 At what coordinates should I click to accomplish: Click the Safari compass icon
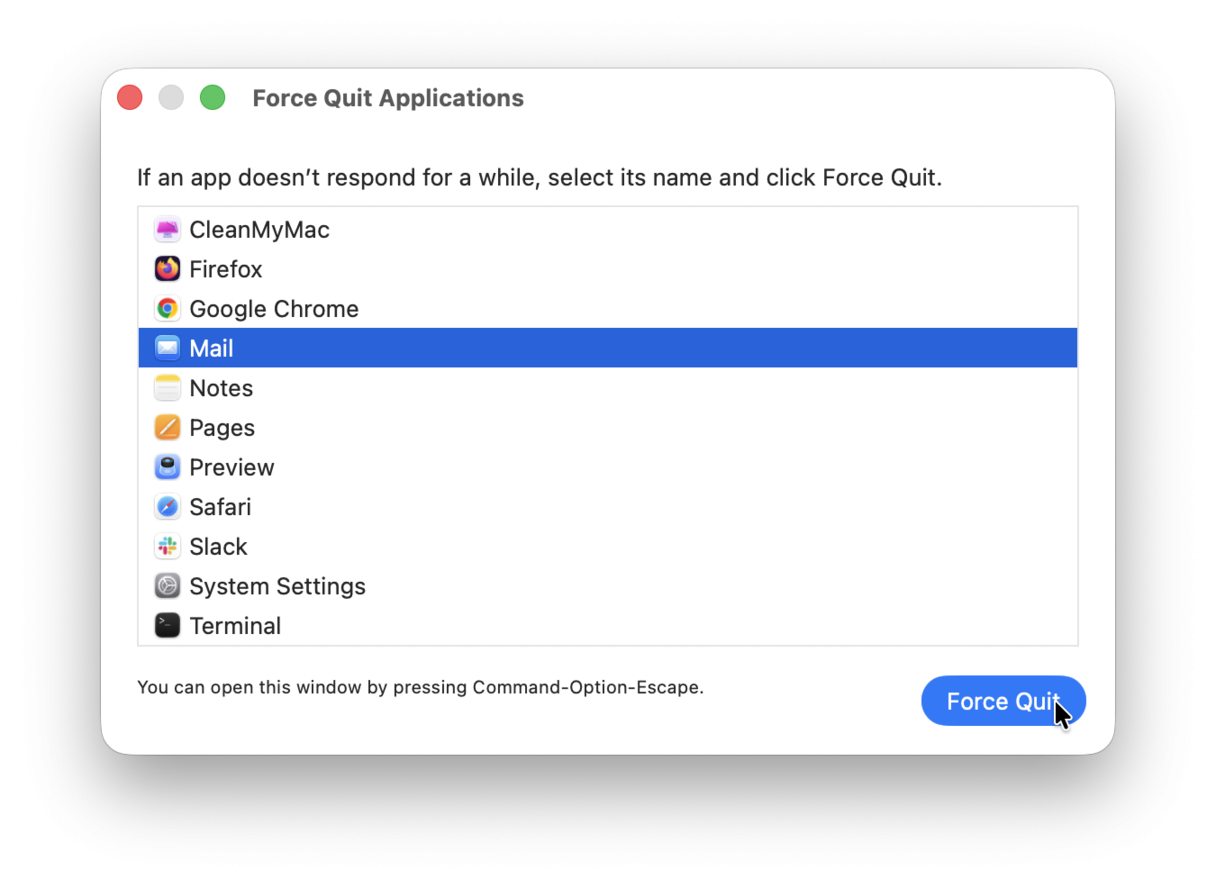coord(167,506)
